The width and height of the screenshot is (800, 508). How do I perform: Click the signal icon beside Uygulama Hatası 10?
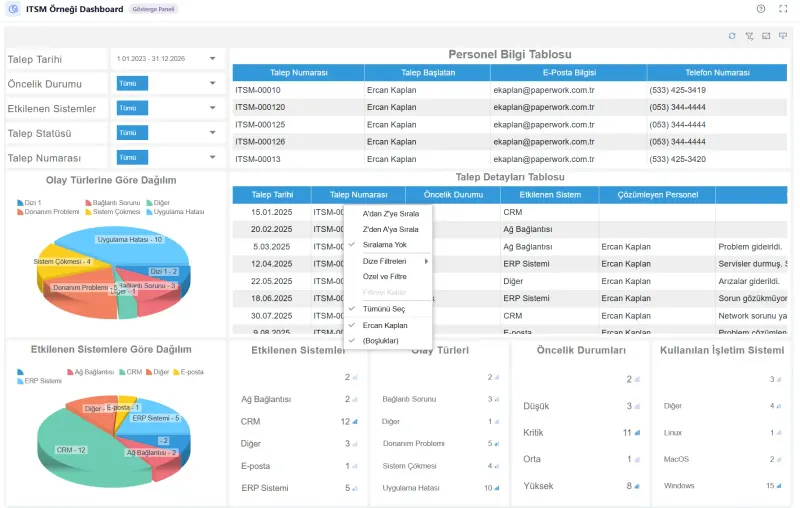[x=497, y=488]
